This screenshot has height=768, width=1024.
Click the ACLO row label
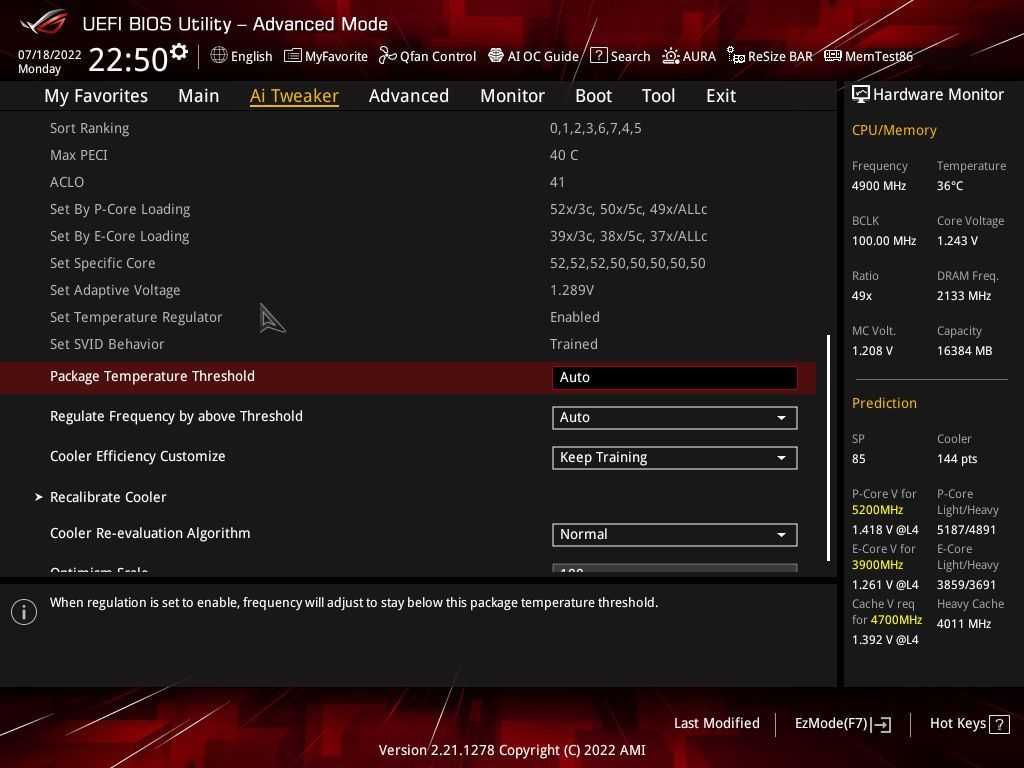pos(67,183)
